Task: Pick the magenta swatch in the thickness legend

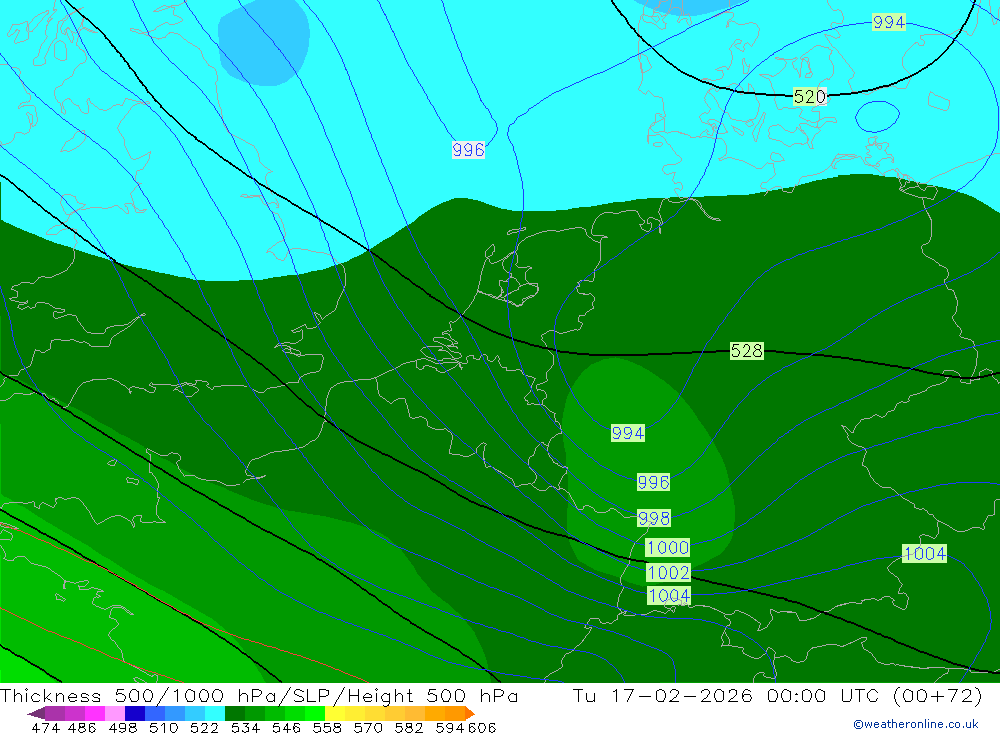Action: click(93, 713)
